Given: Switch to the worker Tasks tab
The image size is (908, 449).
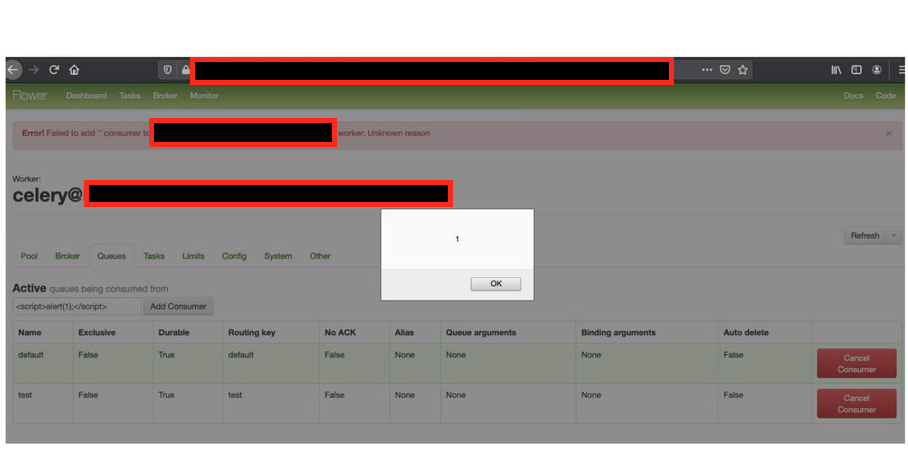Looking at the screenshot, I should click(x=154, y=256).
